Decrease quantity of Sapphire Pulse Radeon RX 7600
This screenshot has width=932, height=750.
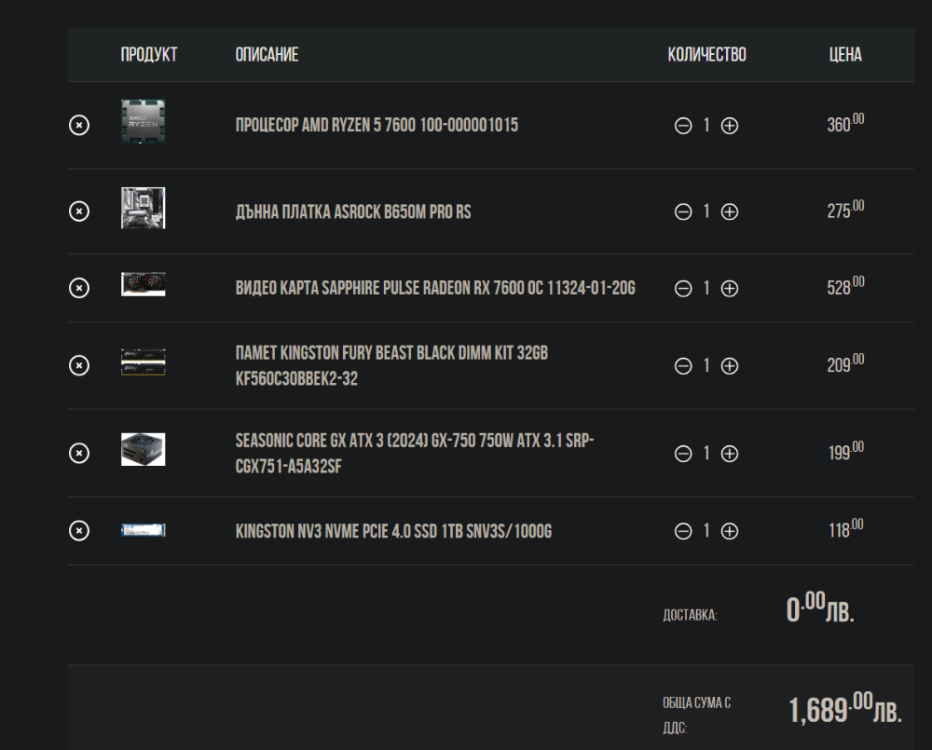tap(683, 289)
